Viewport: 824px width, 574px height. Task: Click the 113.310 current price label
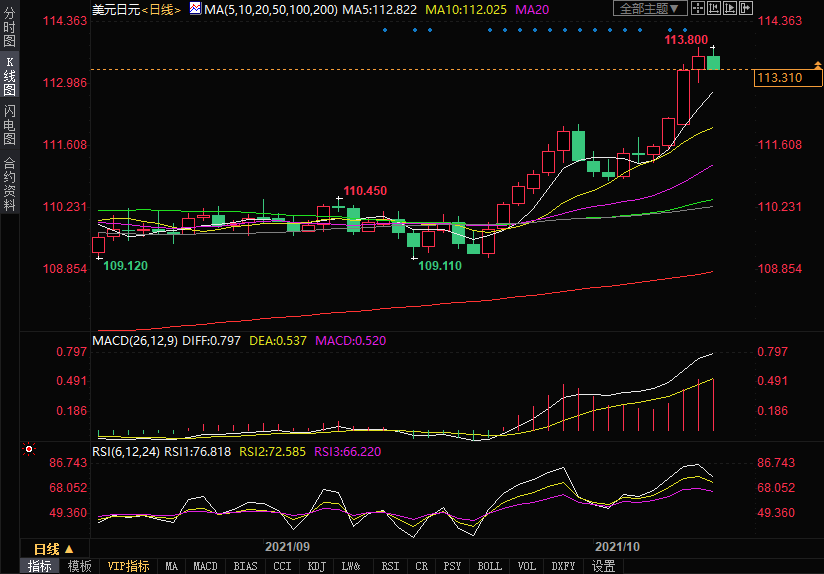click(780, 77)
